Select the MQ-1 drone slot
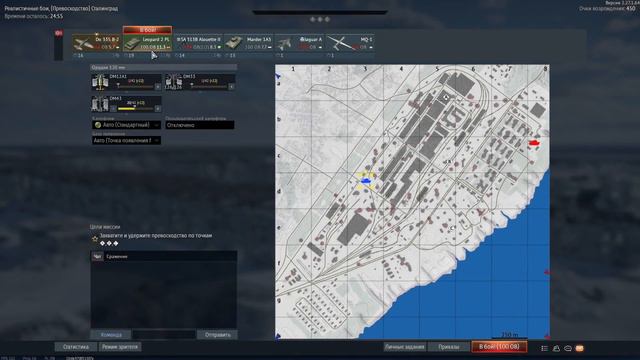 350,43
